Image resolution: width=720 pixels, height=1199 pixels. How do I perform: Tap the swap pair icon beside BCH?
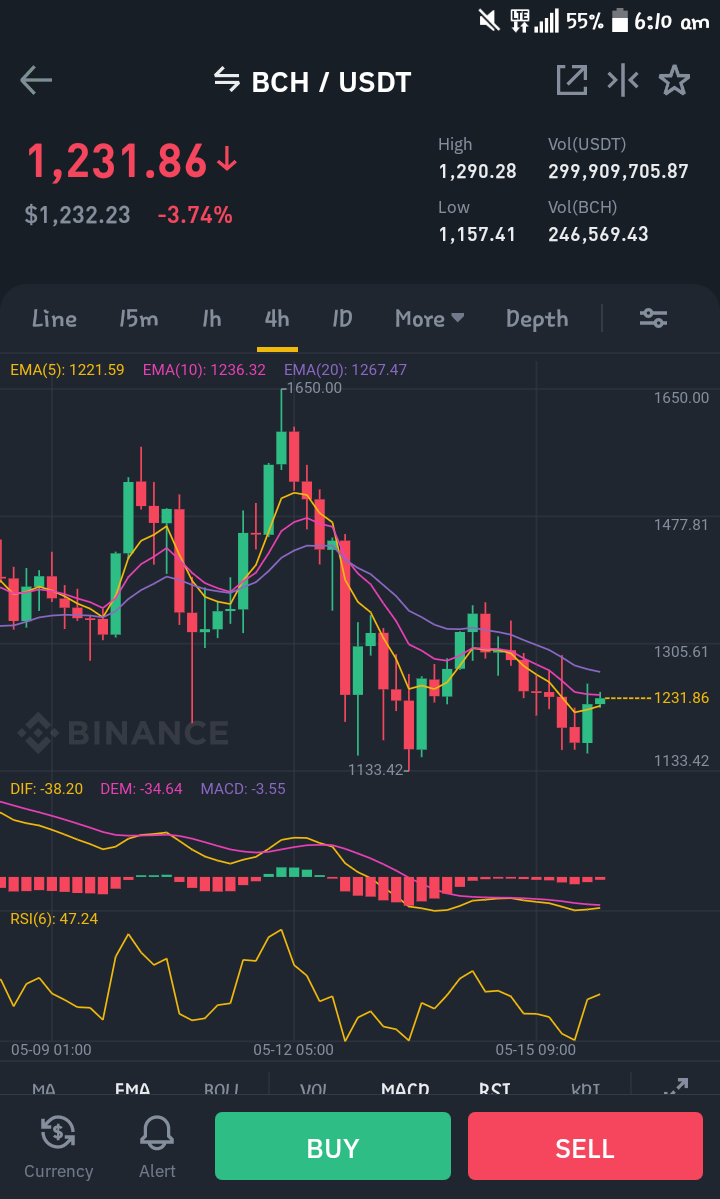(x=227, y=79)
